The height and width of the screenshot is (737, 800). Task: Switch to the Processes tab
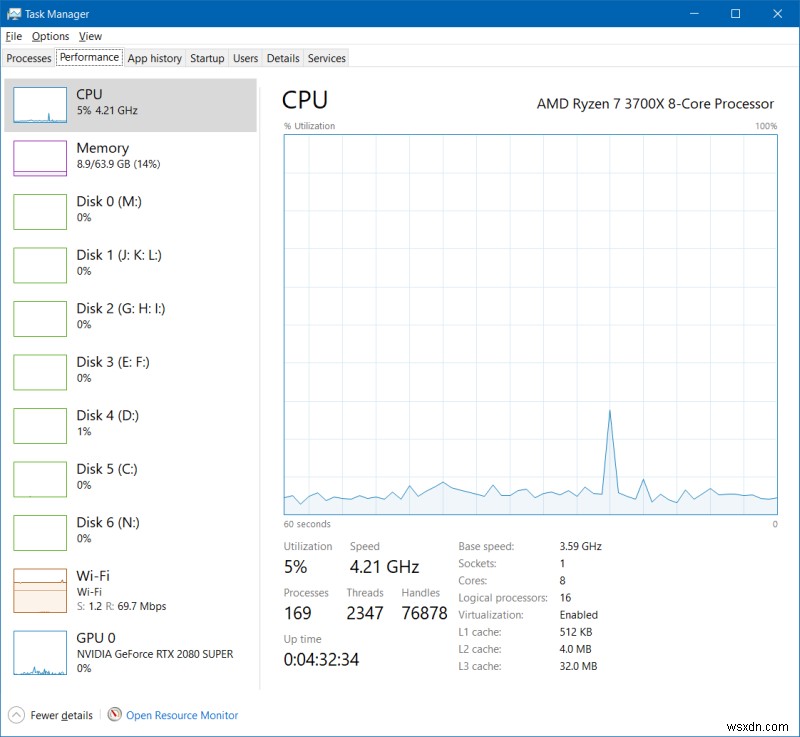point(28,58)
